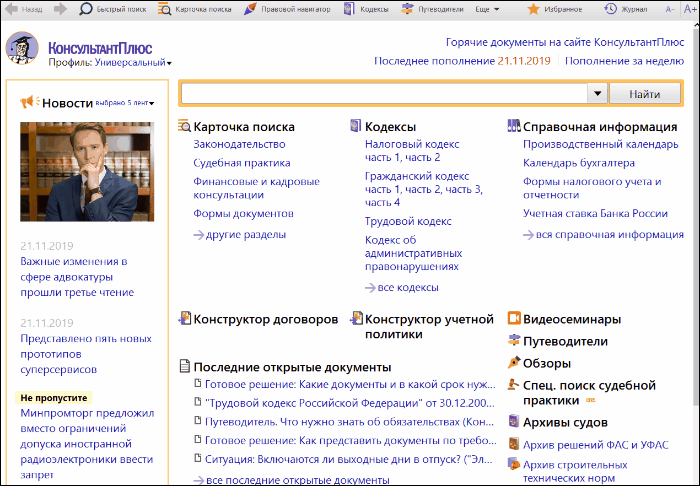The height and width of the screenshot is (486, 700).
Task: Open Минпромторг предложил news item
Action: (x=87, y=444)
